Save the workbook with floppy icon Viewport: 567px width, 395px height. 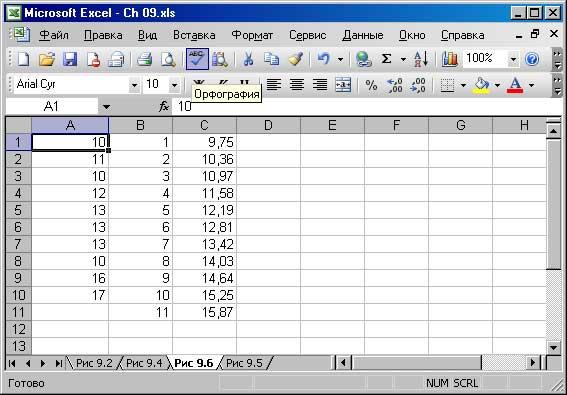click(x=70, y=59)
